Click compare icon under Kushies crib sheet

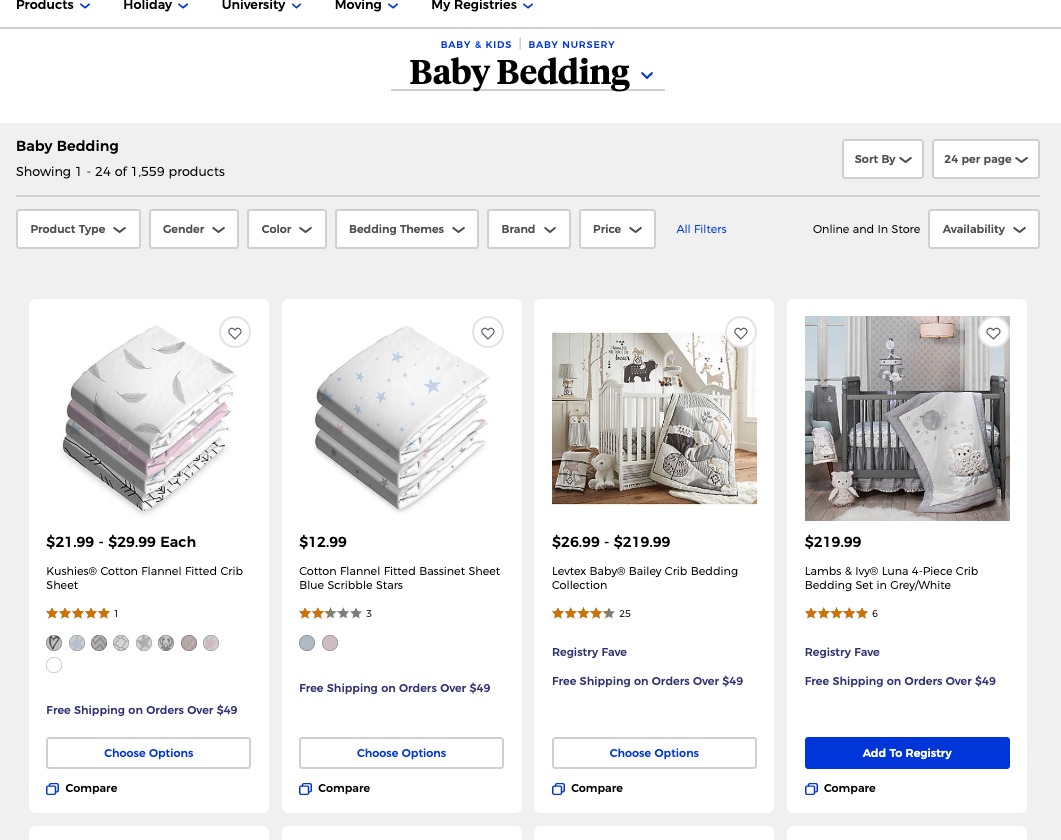[52, 789]
